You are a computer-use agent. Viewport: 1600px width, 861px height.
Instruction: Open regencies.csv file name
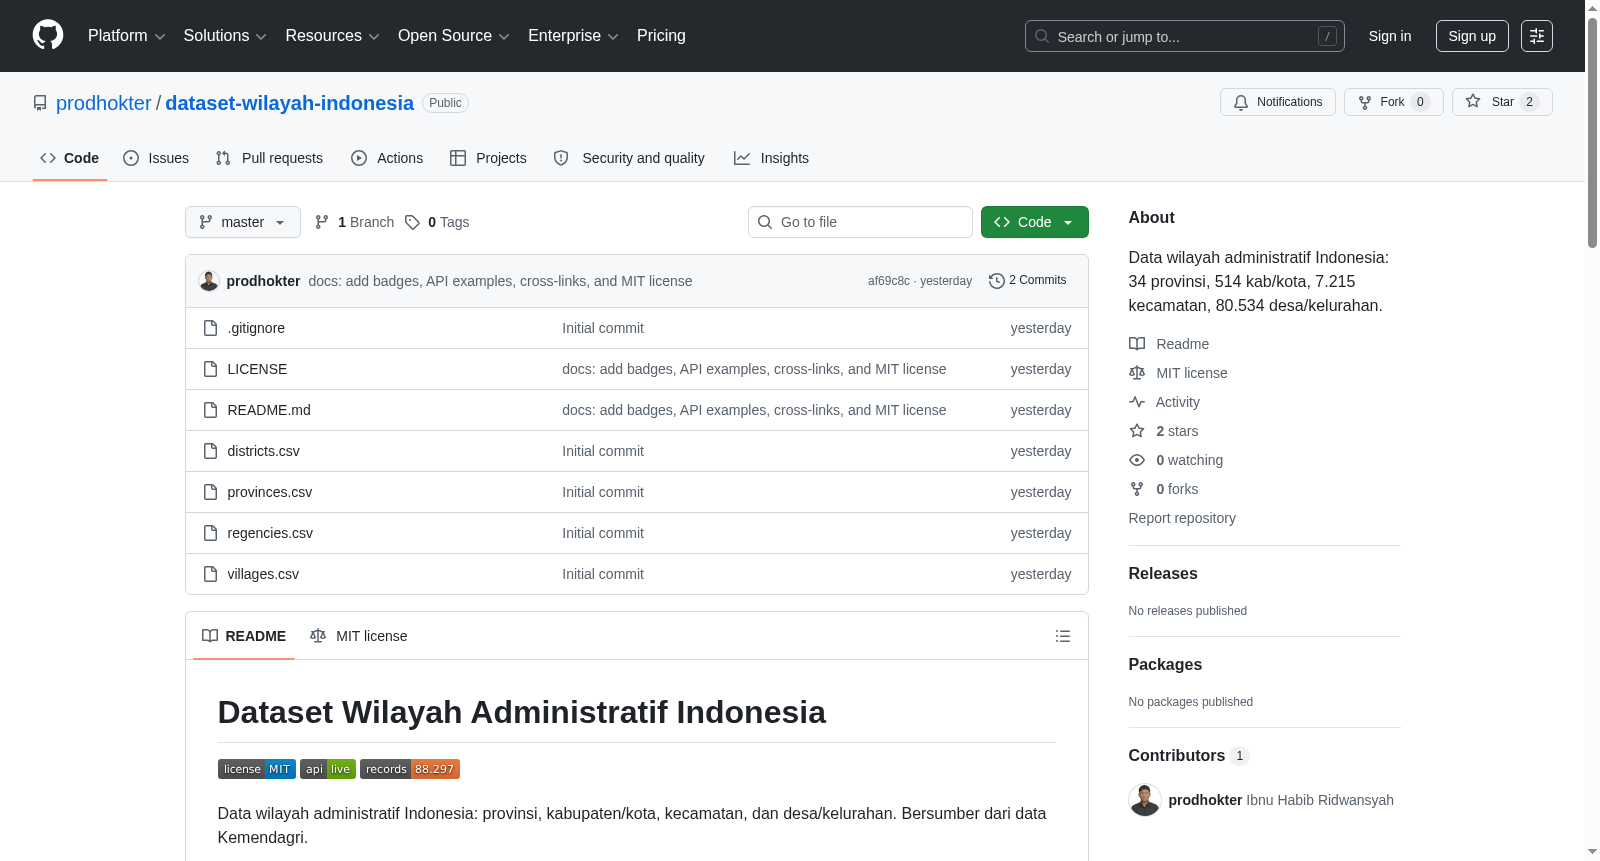[270, 533]
